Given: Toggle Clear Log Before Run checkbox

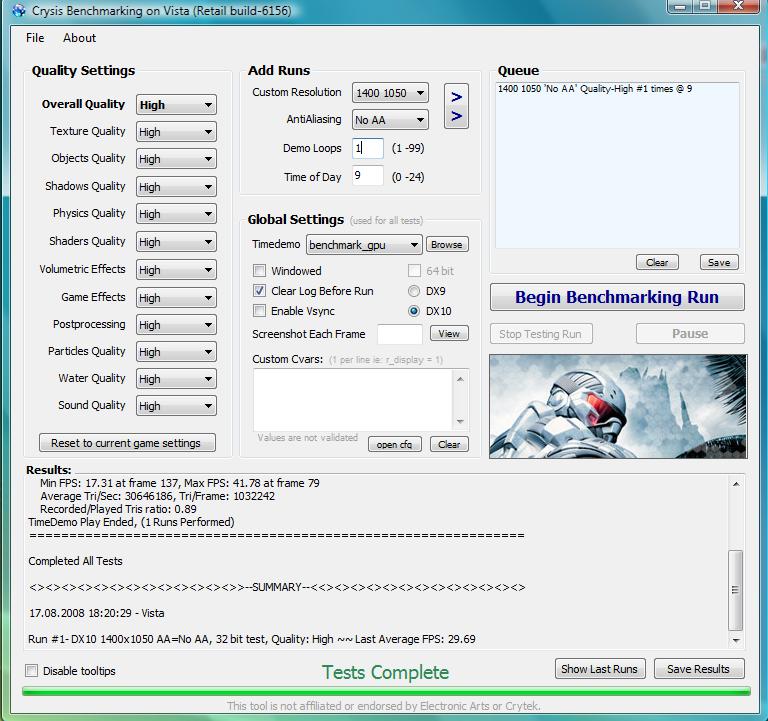Looking at the screenshot, I should (260, 291).
